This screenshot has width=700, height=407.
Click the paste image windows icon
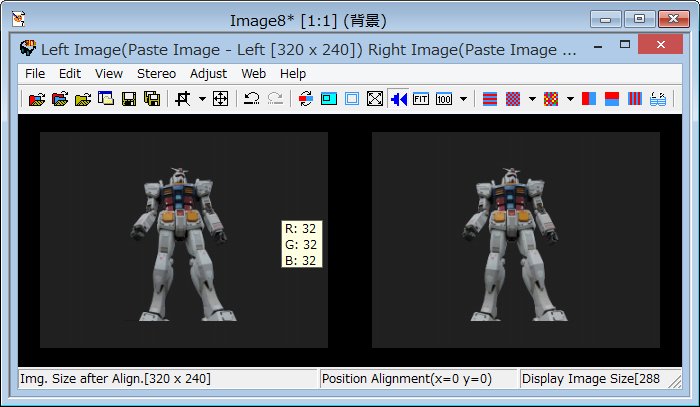tap(106, 99)
